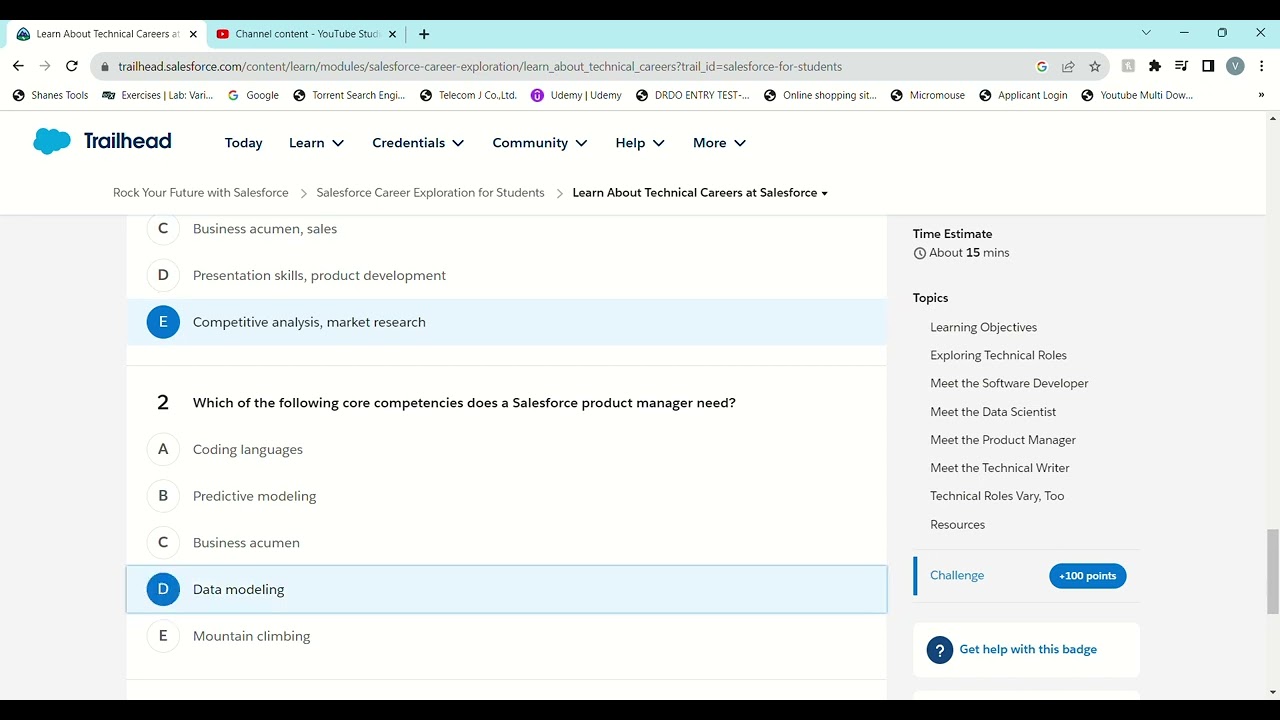Select answer E Competitive analysis, market research
Viewport: 1280px width, 720px height.
(x=507, y=322)
